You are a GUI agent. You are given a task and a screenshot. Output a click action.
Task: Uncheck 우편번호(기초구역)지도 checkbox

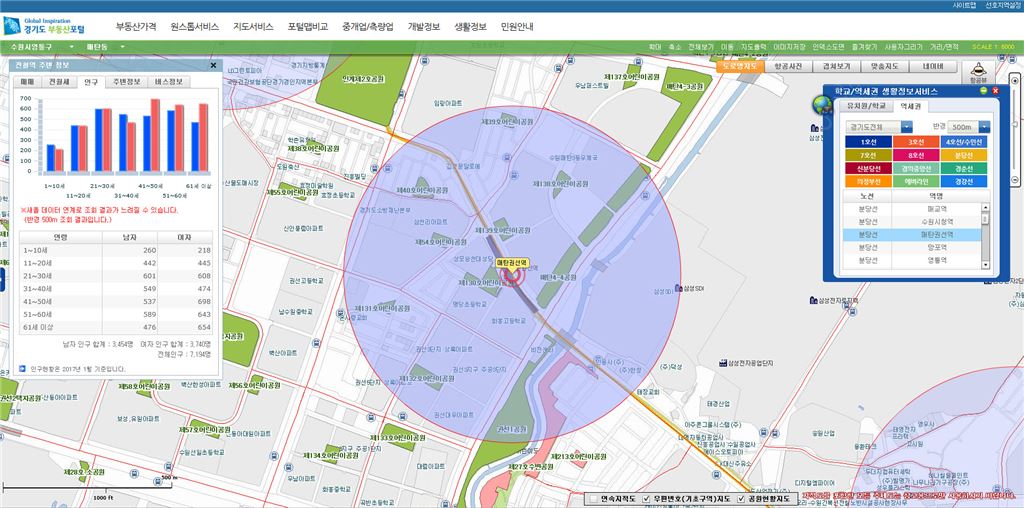(645, 498)
